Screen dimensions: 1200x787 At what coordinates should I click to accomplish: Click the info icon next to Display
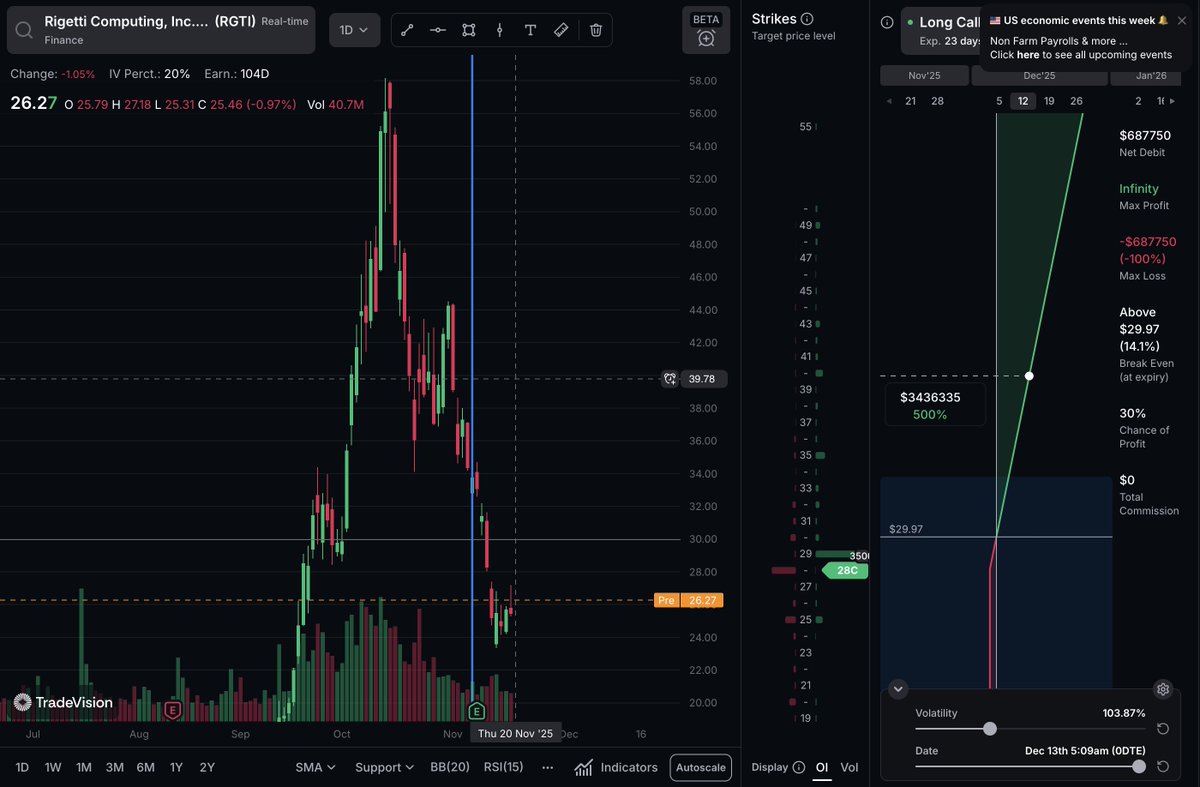coord(798,767)
